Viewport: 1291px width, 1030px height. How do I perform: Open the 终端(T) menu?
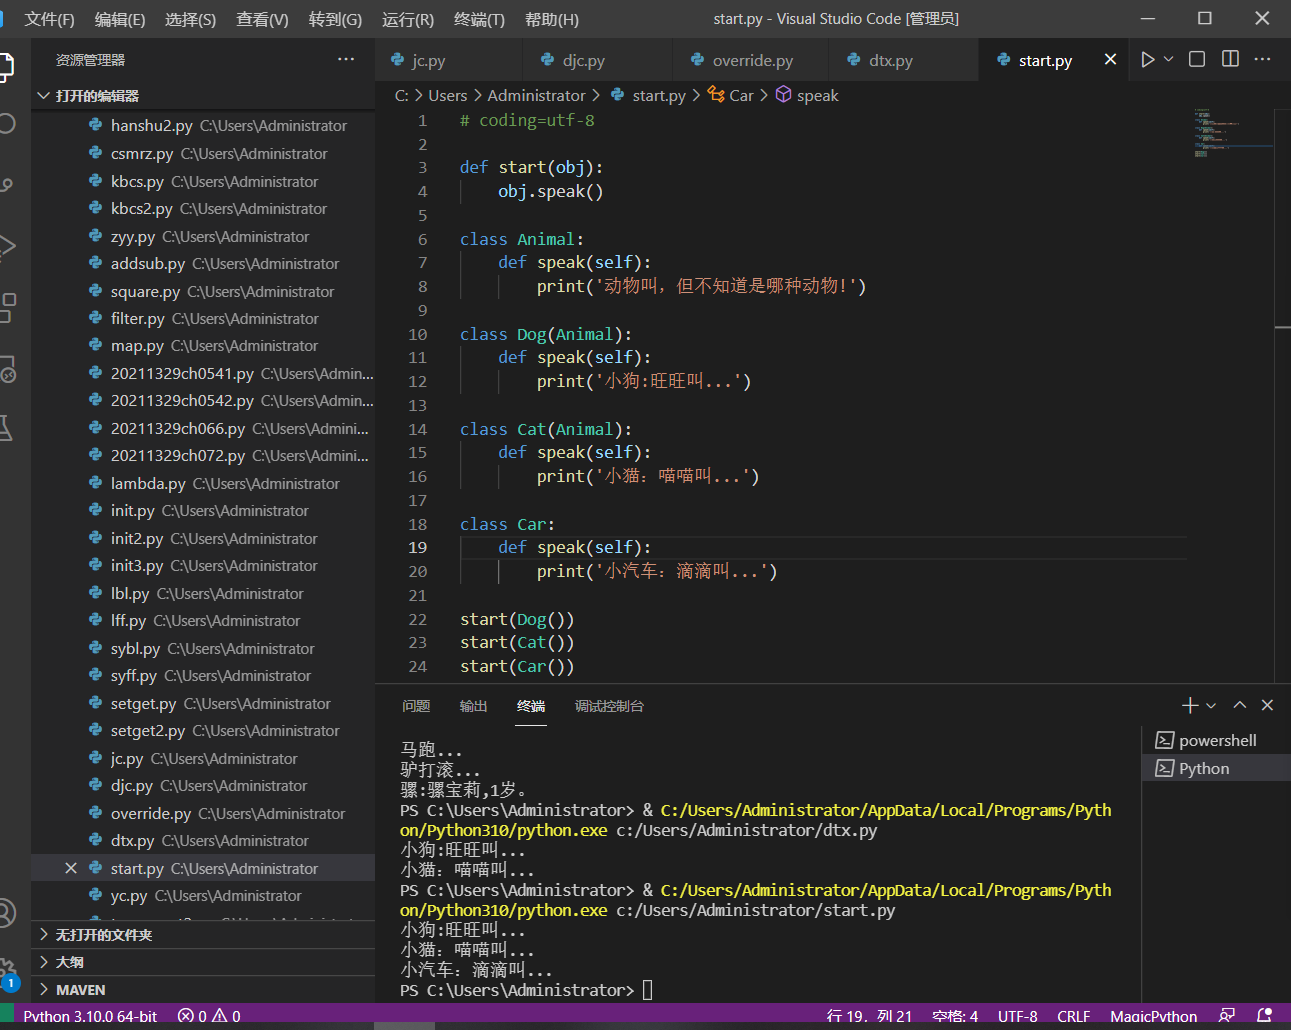point(479,20)
